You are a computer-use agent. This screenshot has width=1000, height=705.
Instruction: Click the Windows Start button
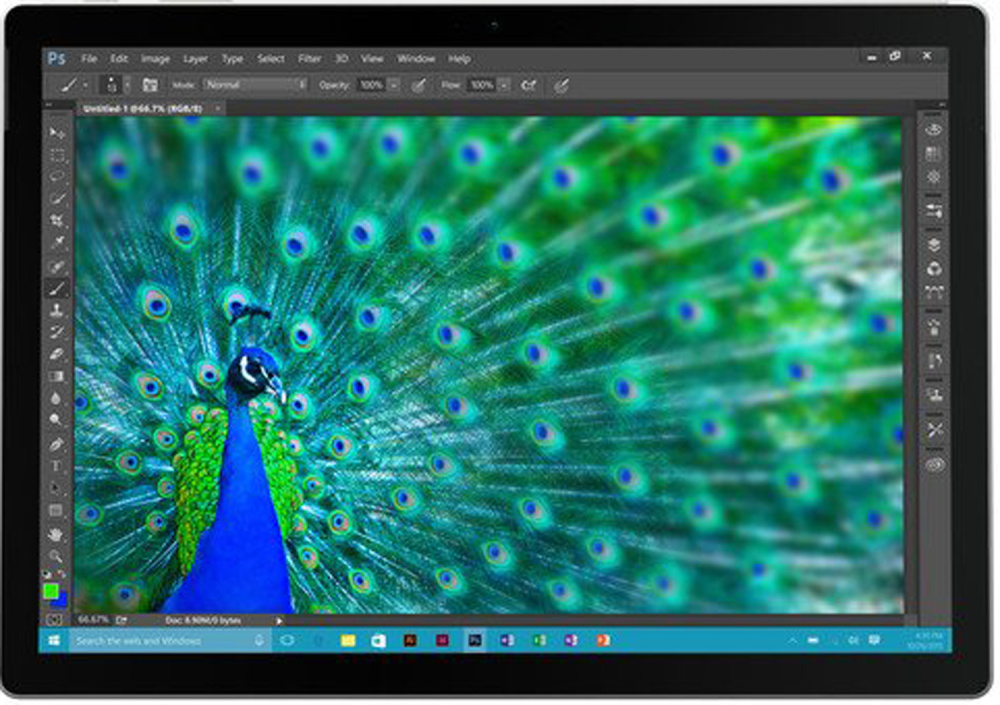[54, 640]
